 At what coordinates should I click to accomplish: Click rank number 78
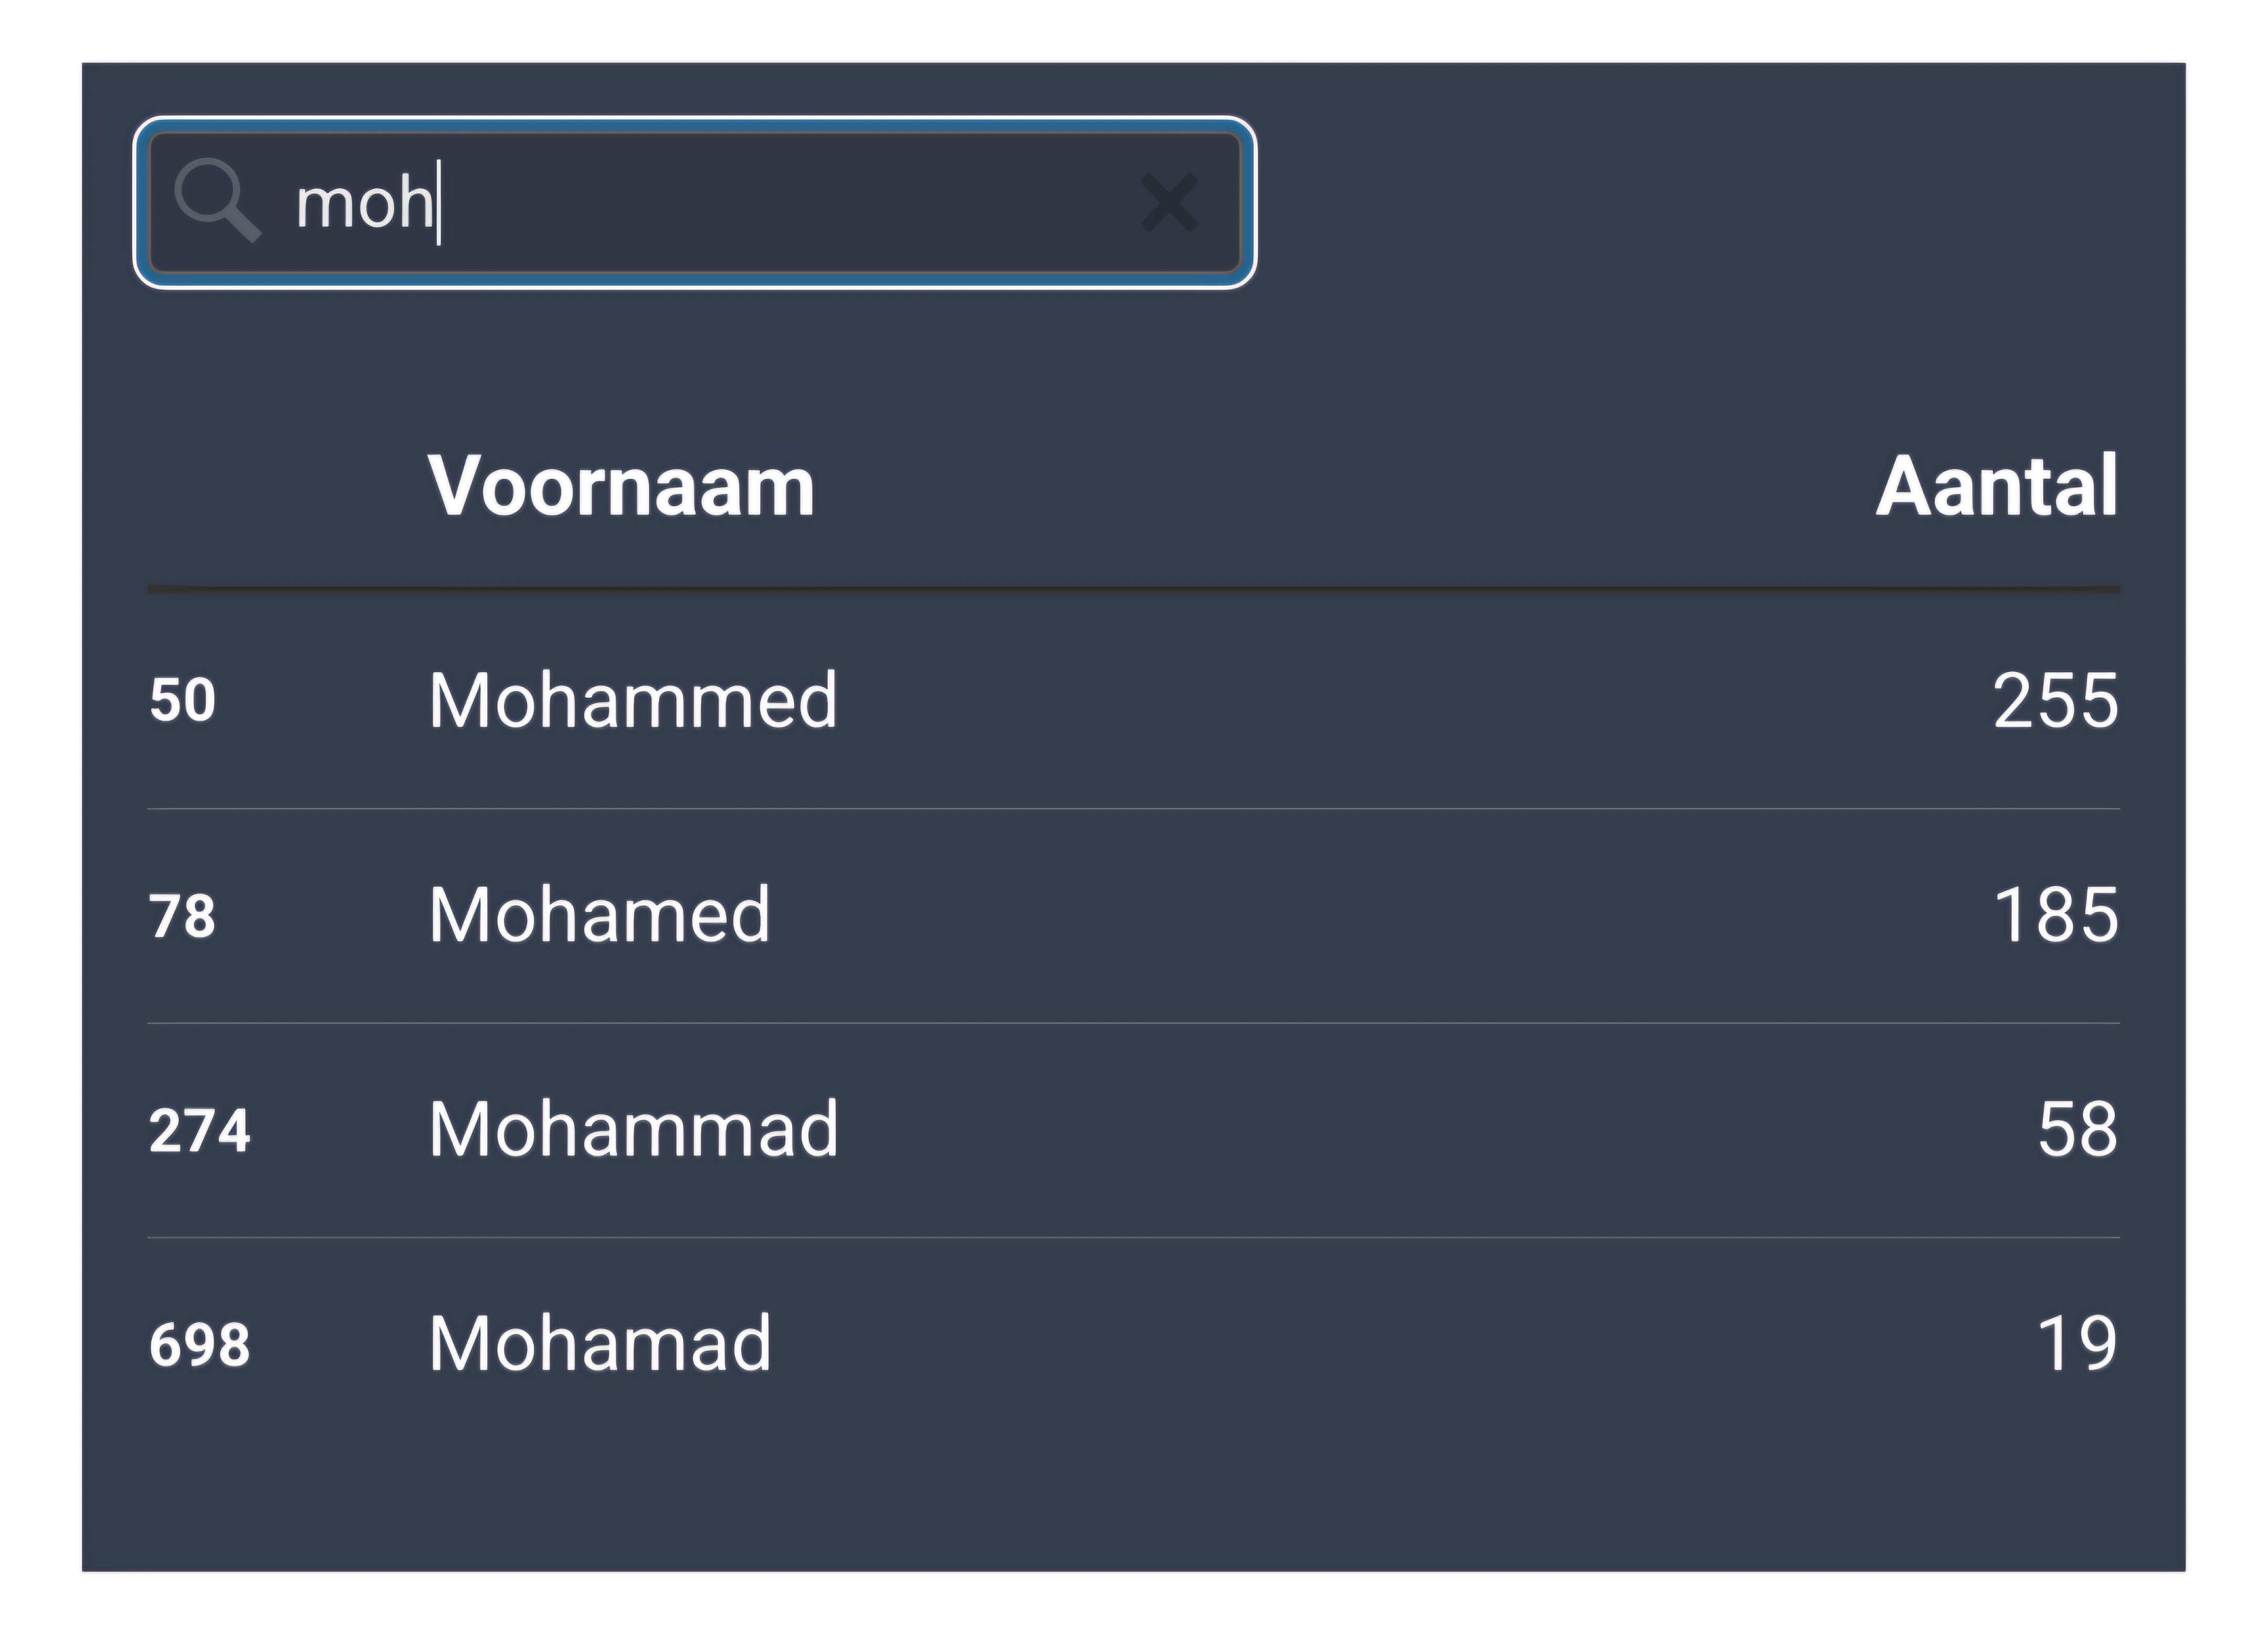[182, 915]
